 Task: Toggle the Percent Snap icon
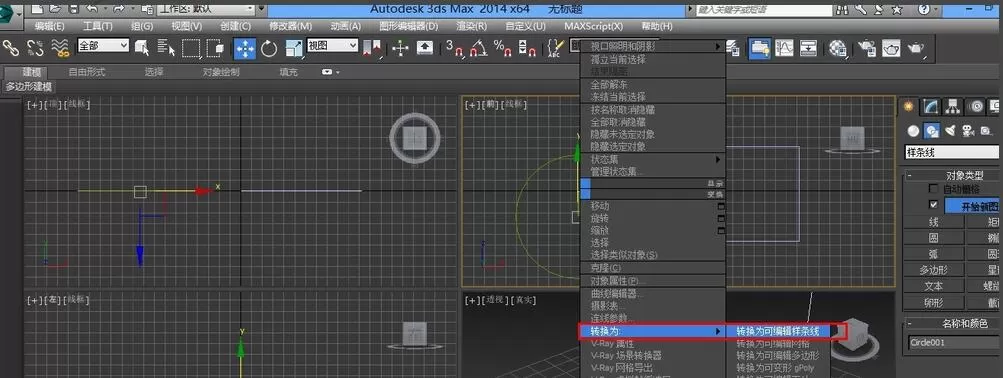(503, 48)
